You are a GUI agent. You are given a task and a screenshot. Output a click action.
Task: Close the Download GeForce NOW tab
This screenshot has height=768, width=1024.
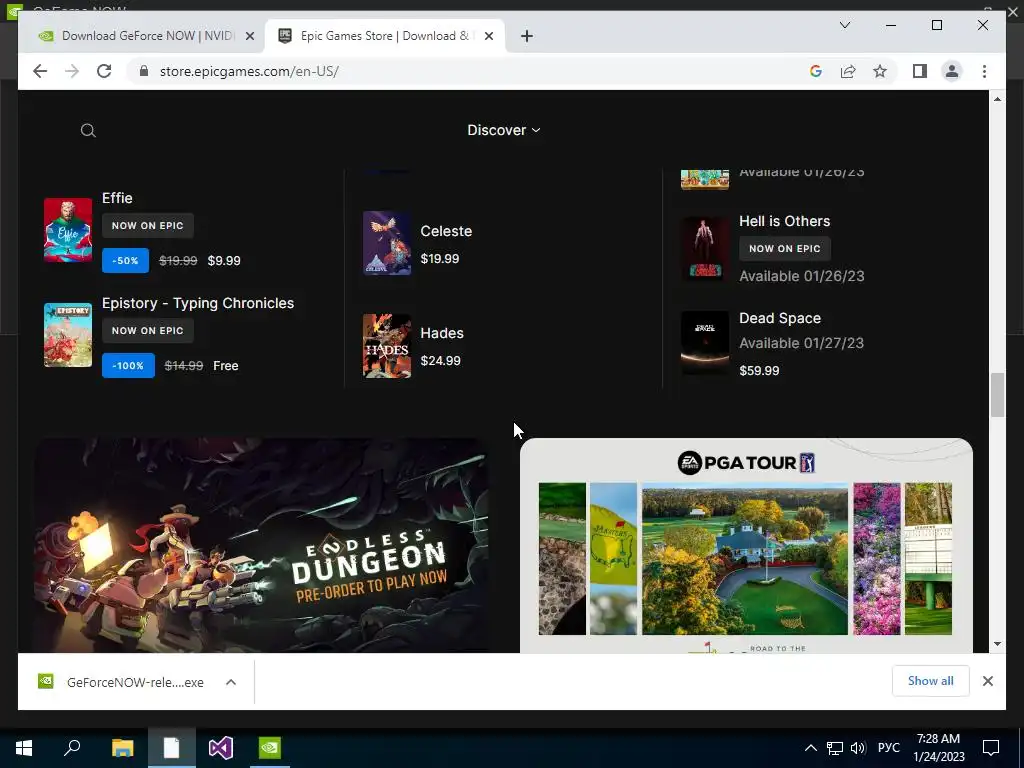(x=249, y=36)
